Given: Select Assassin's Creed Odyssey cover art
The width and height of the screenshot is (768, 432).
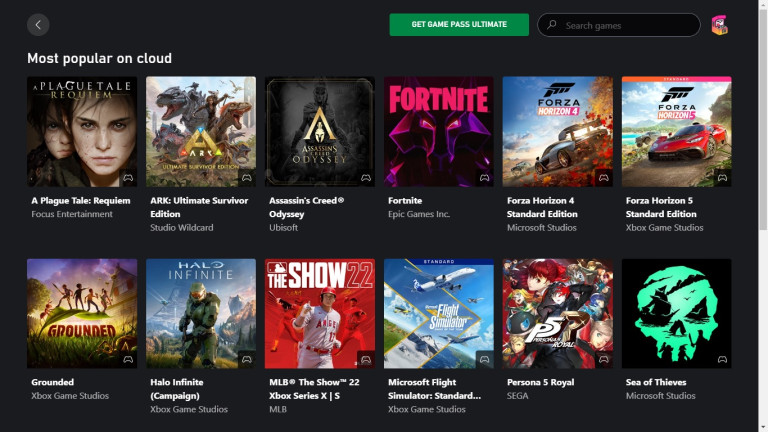Looking at the screenshot, I should [x=320, y=131].
